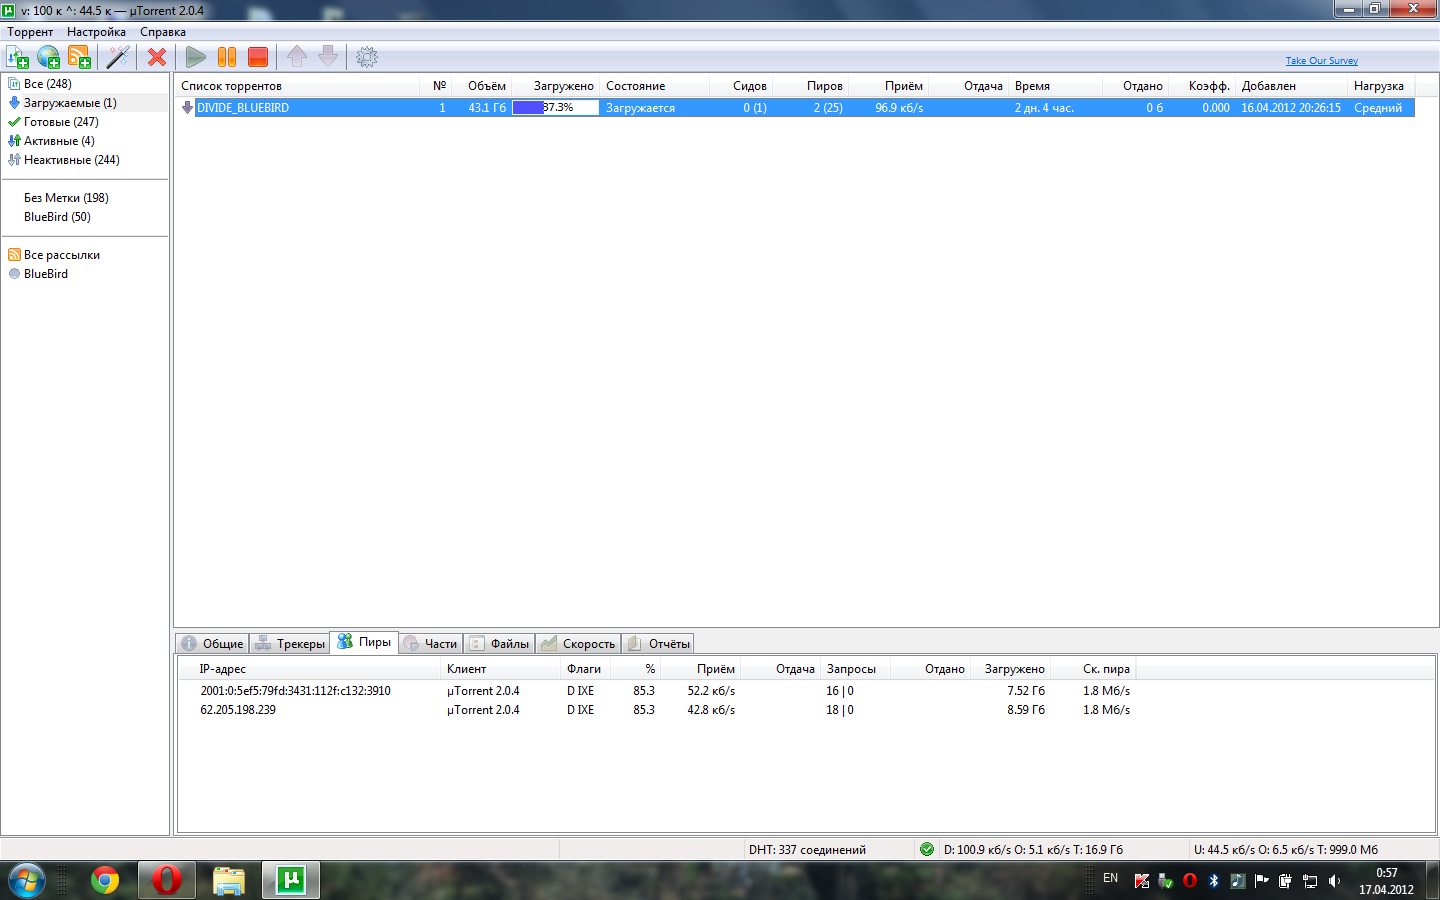Open Google Chrome from the taskbar
This screenshot has width=1440, height=900.
(x=105, y=880)
